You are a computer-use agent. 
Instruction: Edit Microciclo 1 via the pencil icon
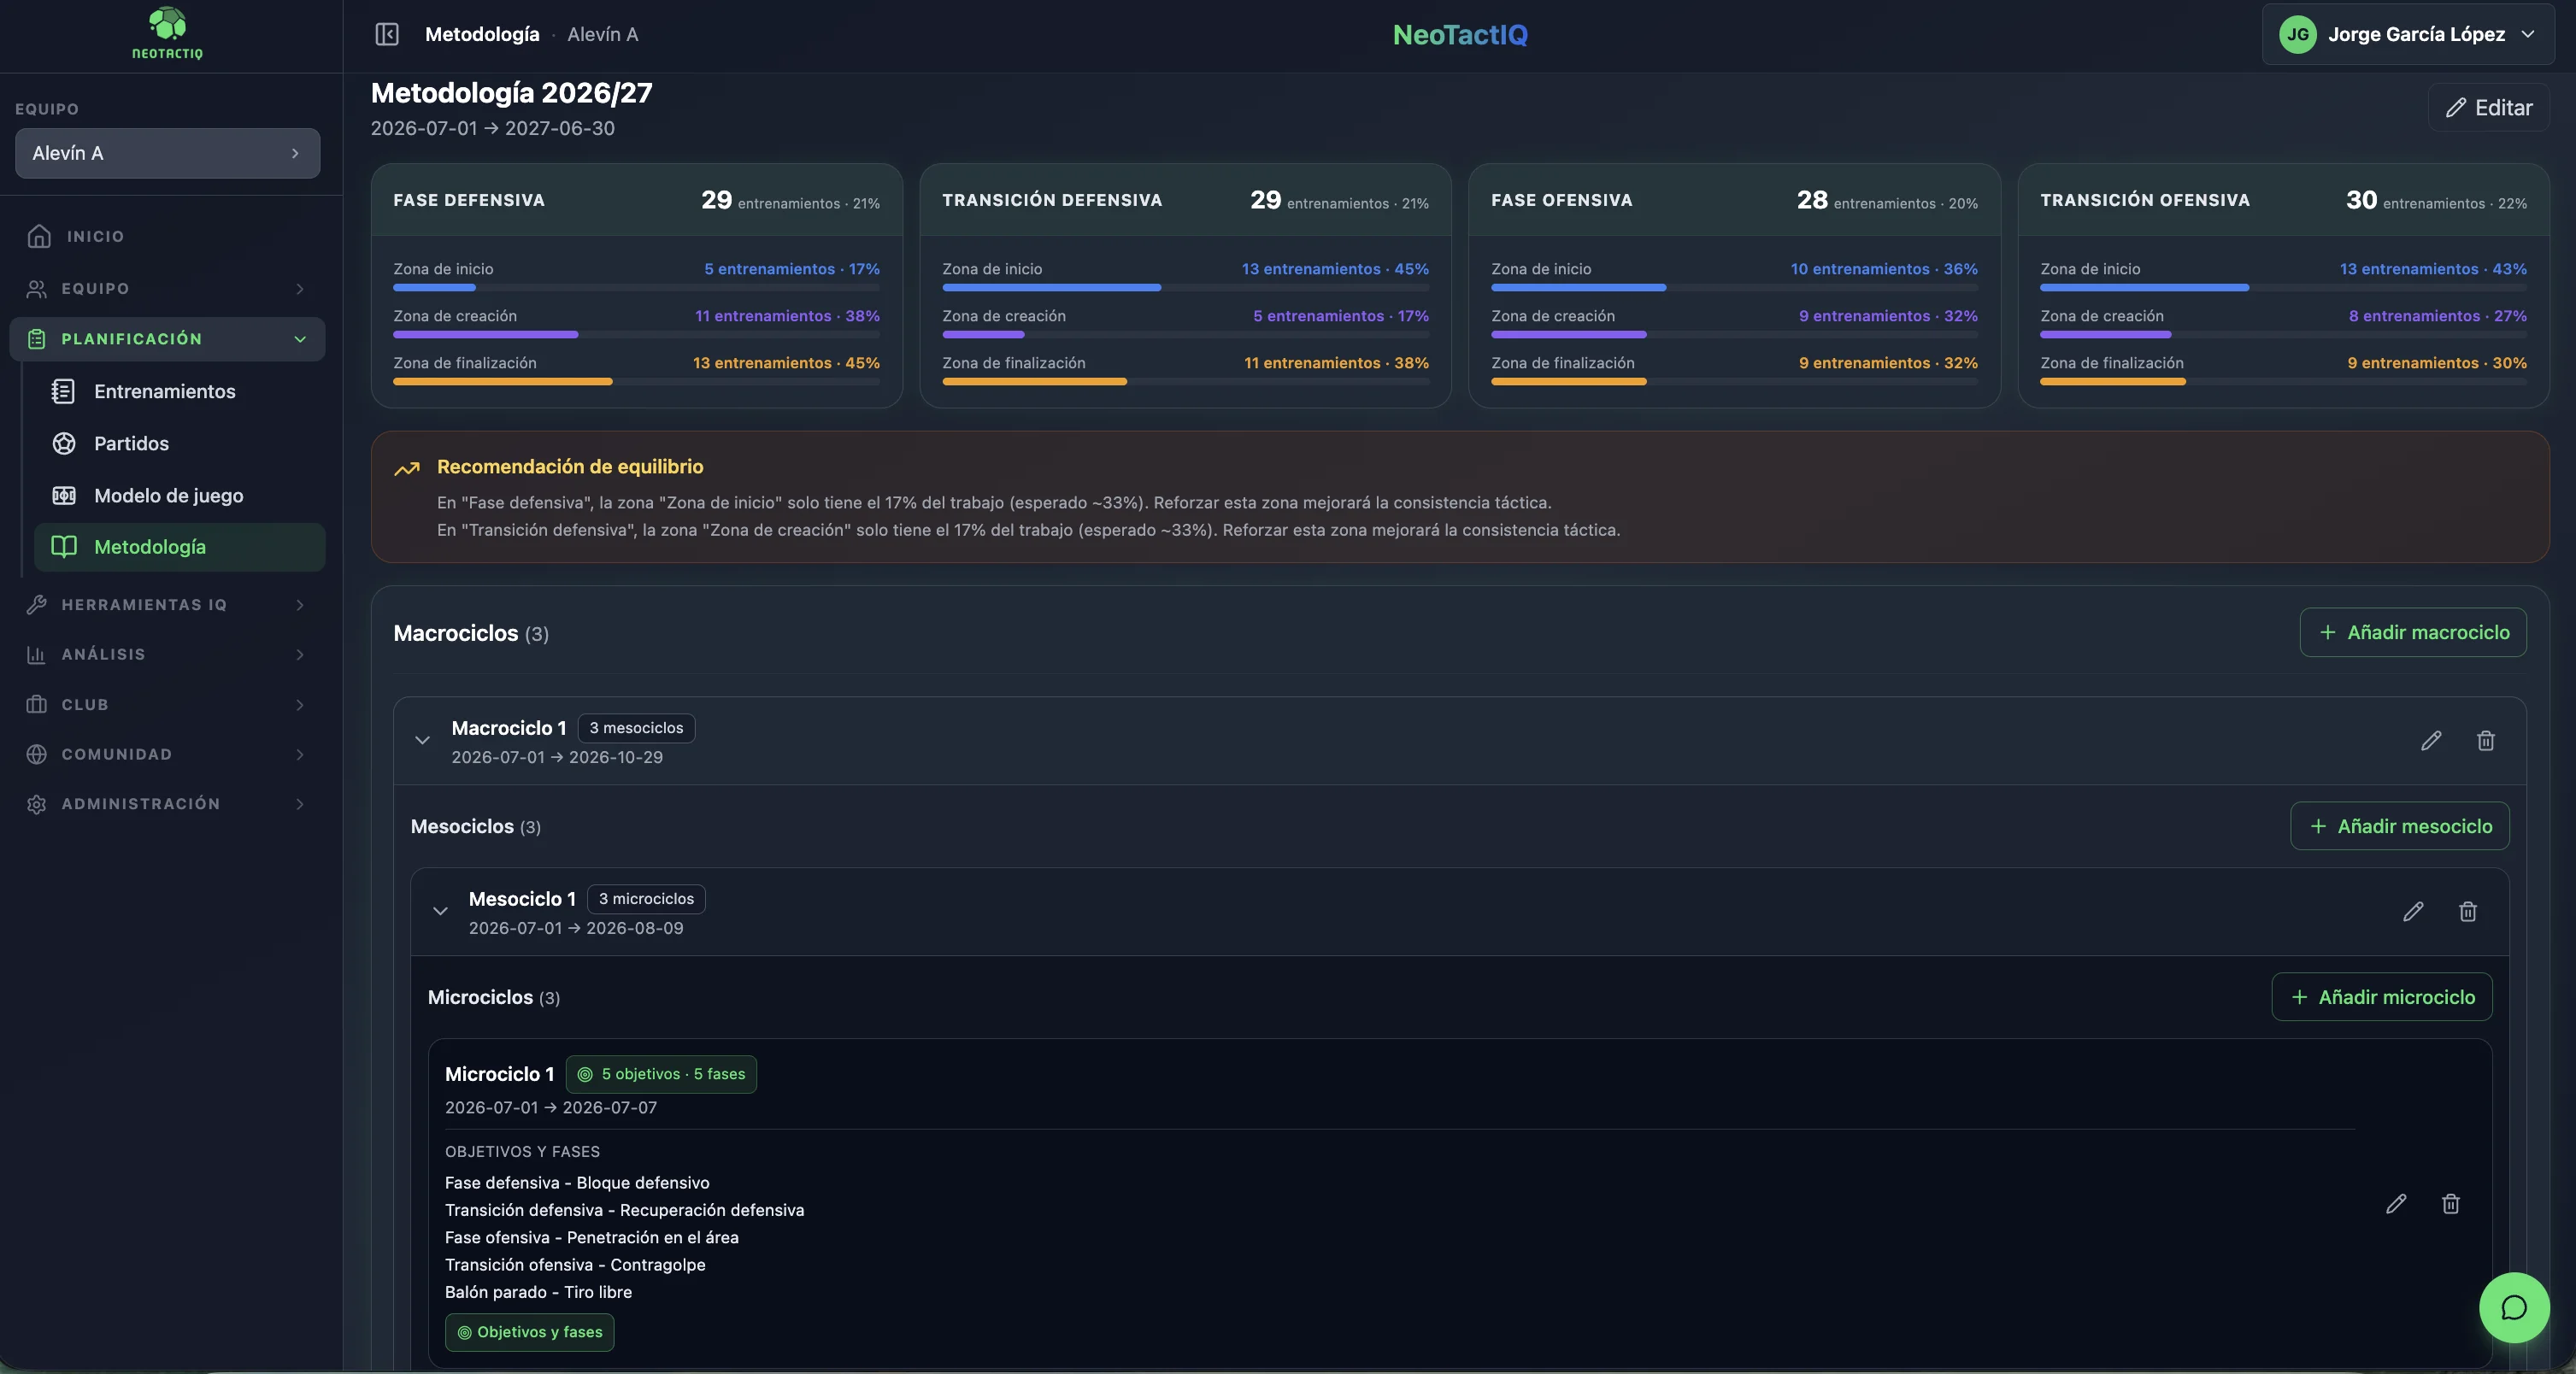click(x=2396, y=1203)
